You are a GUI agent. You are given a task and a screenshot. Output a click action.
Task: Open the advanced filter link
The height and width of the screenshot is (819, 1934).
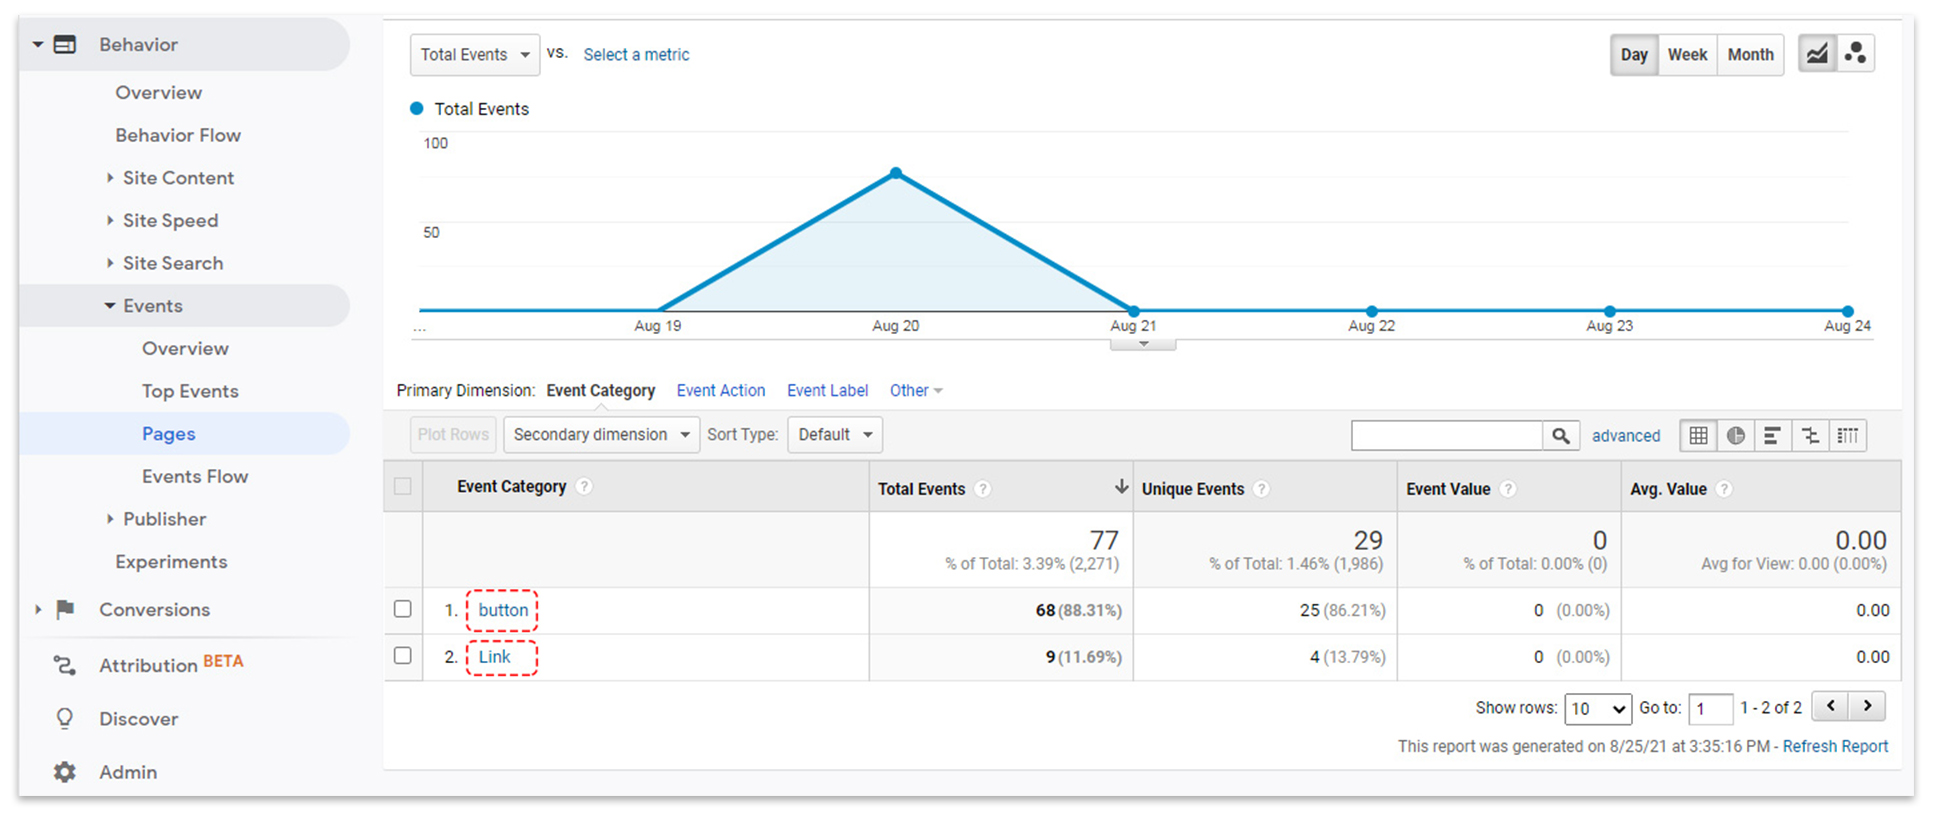pyautogui.click(x=1625, y=436)
